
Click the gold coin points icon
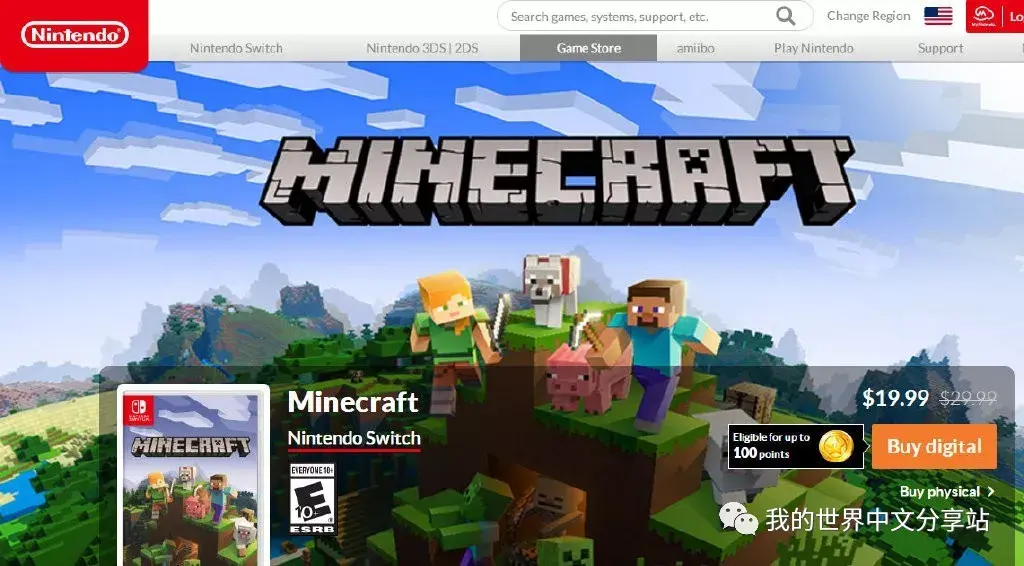coord(836,446)
